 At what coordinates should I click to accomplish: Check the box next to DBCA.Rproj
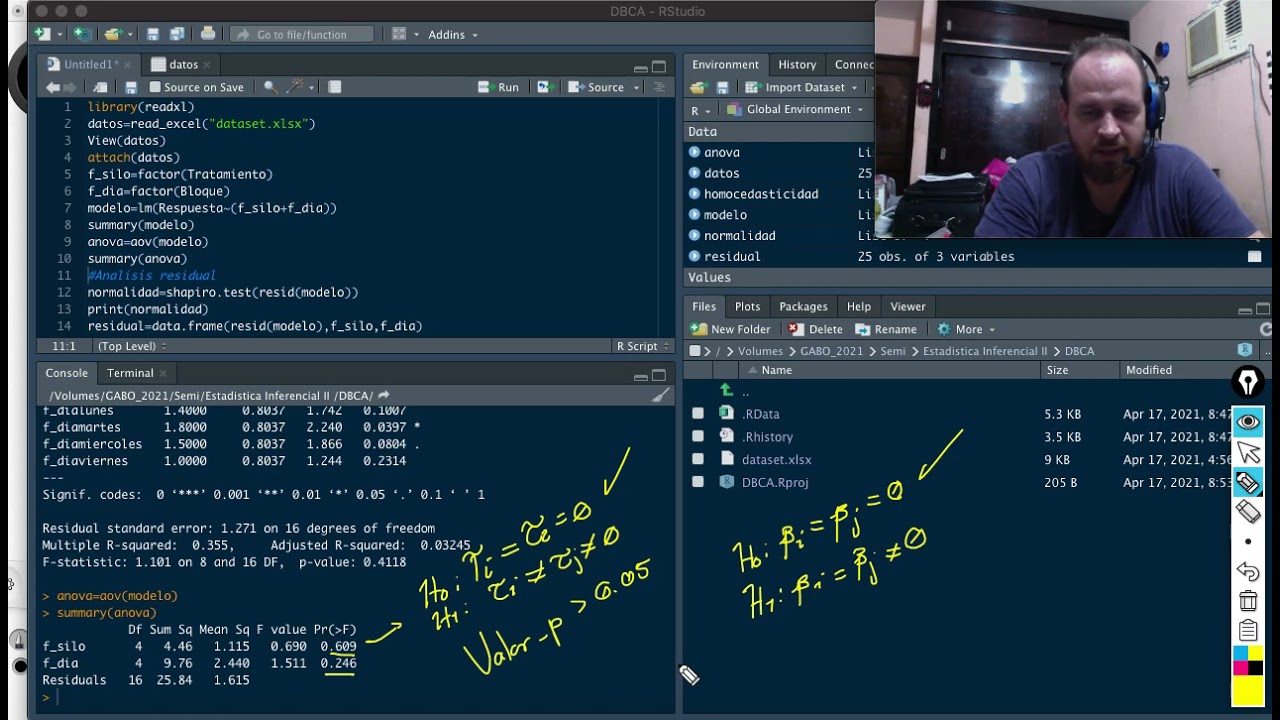click(698, 482)
